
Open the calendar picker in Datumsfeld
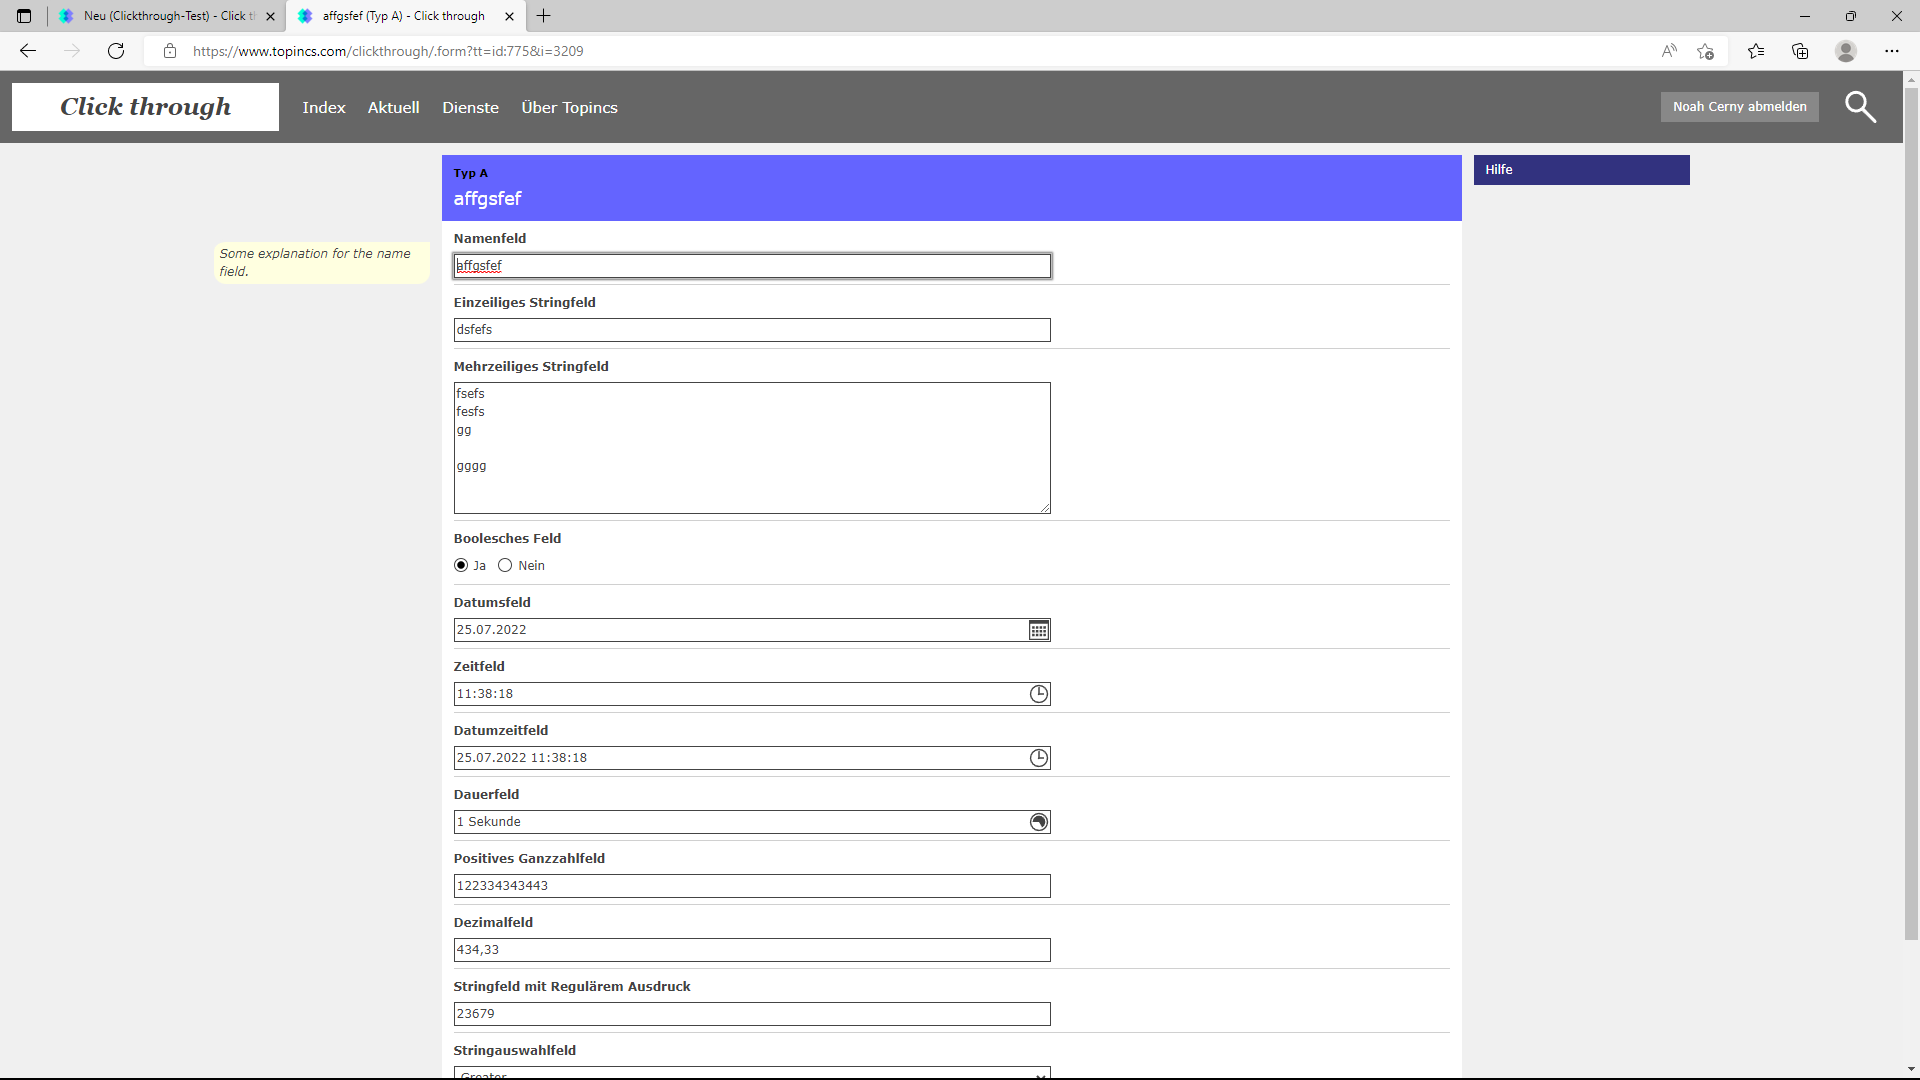click(x=1039, y=630)
